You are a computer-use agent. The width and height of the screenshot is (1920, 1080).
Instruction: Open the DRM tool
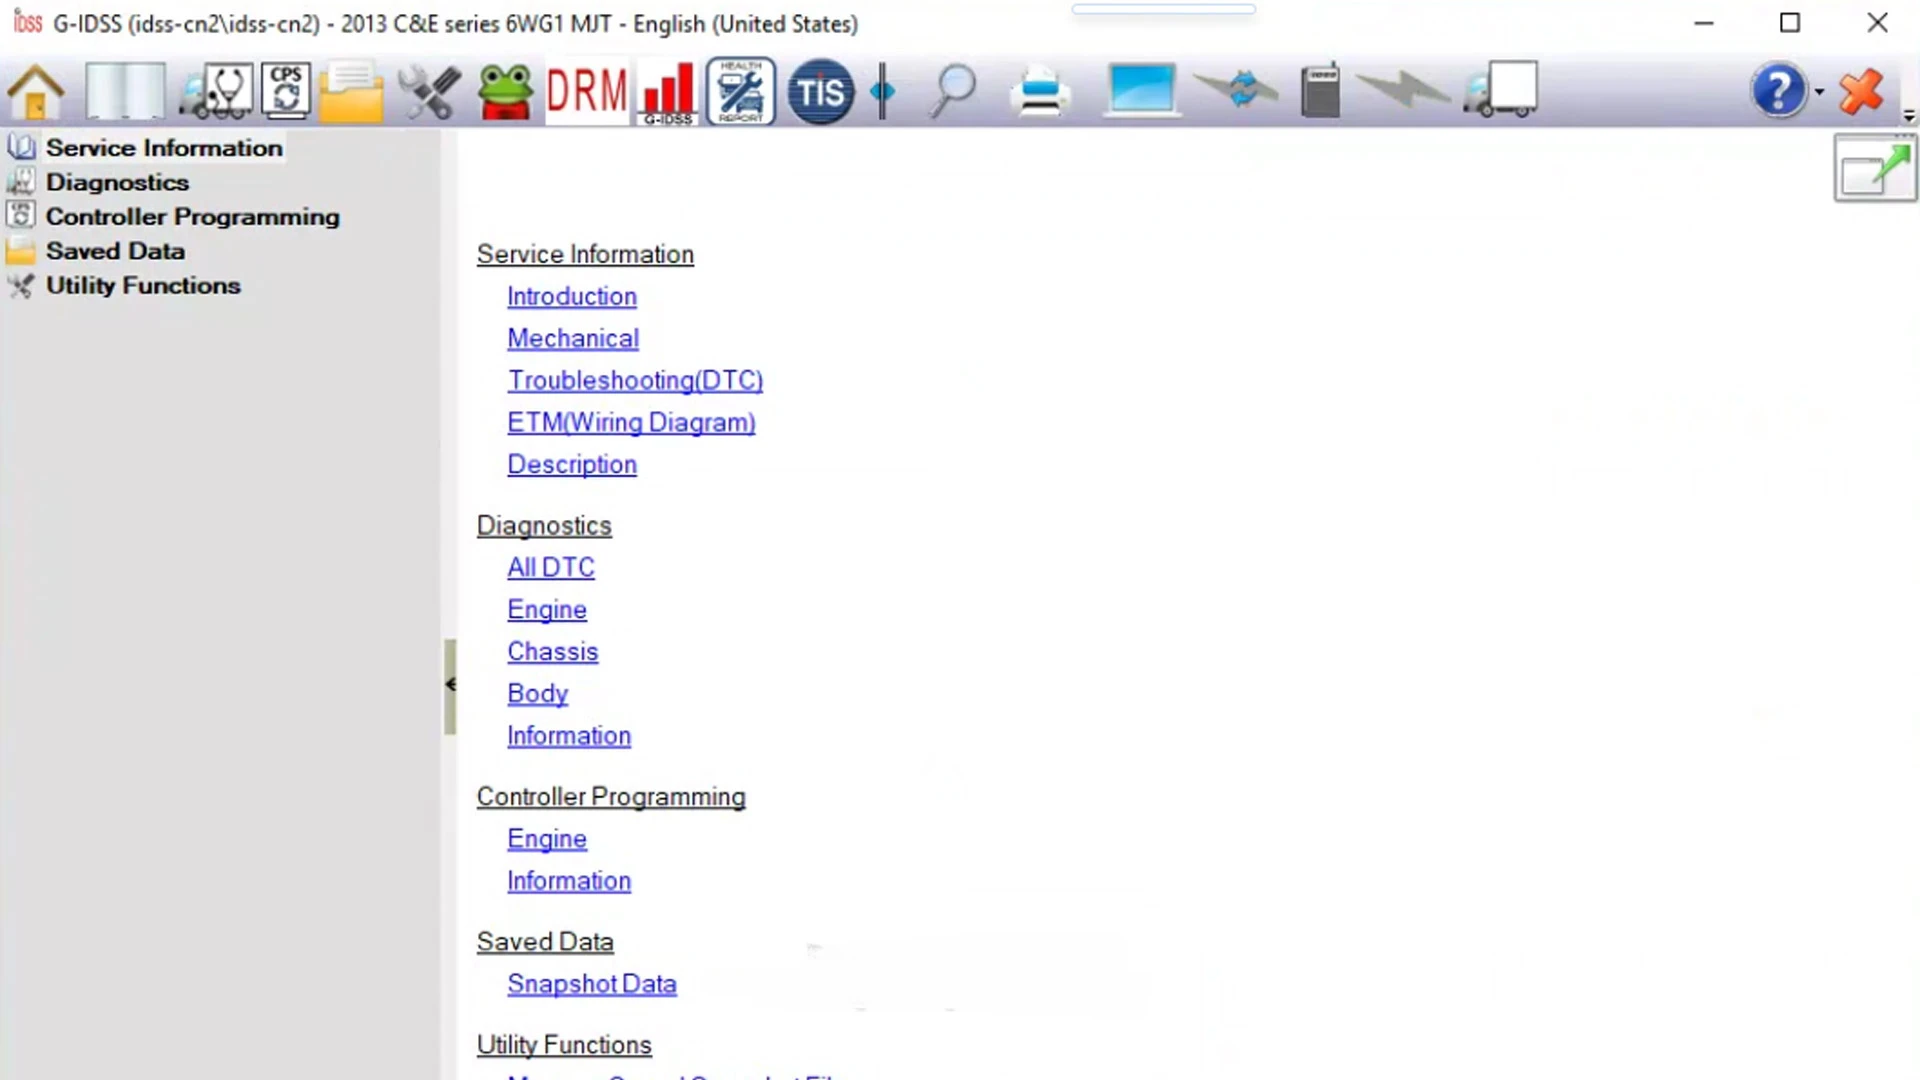click(584, 90)
